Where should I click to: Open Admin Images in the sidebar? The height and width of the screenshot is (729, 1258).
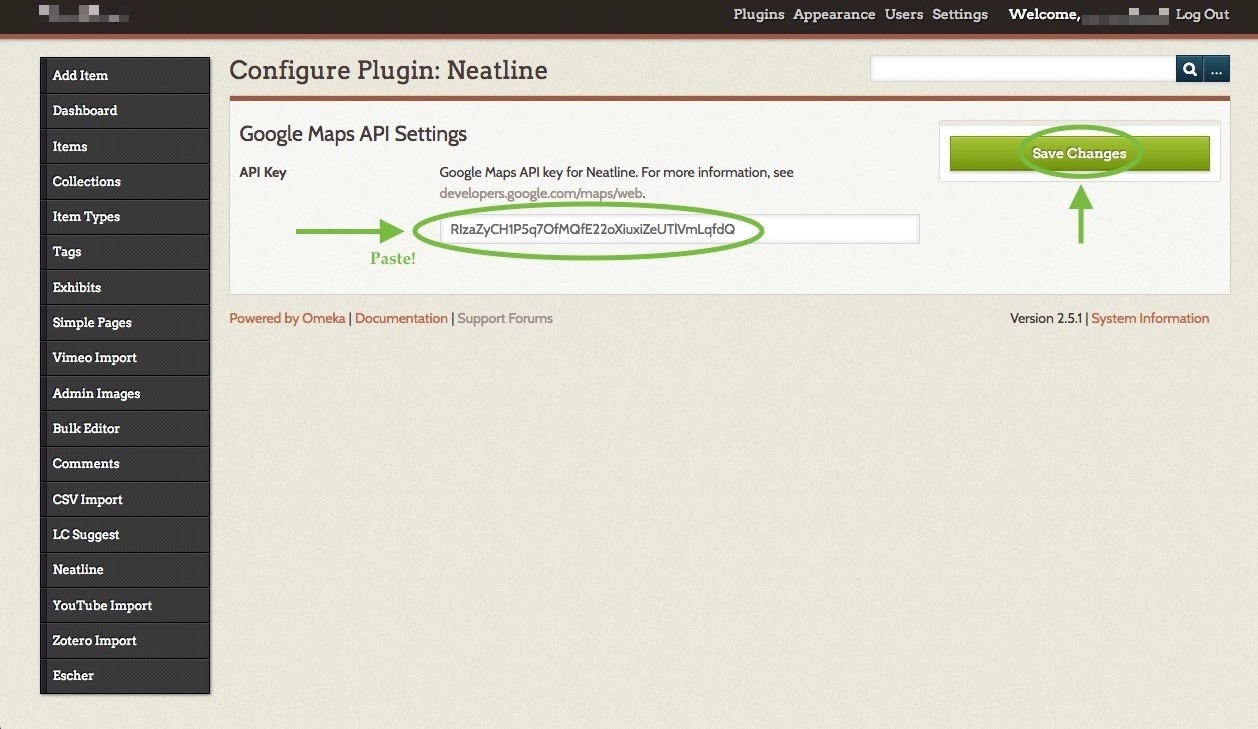[125, 393]
